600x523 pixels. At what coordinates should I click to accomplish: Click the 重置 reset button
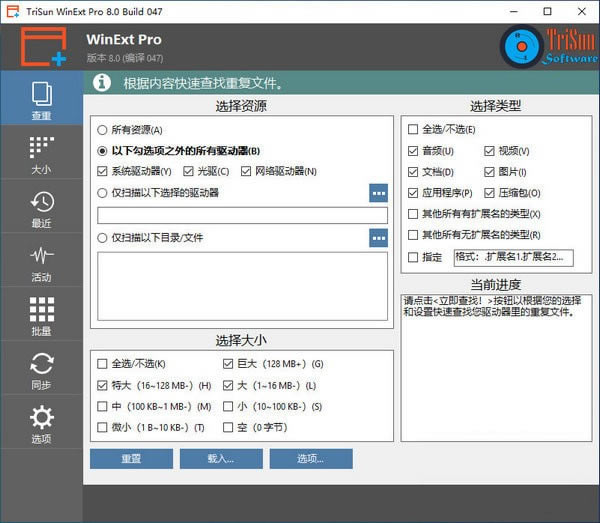pyautogui.click(x=131, y=459)
